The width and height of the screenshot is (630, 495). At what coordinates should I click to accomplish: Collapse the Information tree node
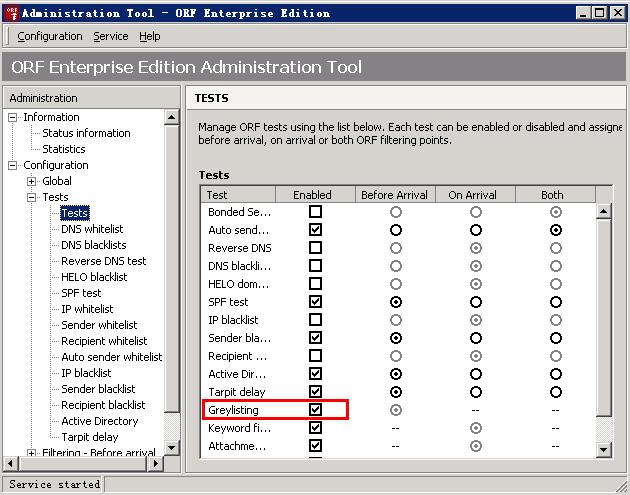(13, 117)
